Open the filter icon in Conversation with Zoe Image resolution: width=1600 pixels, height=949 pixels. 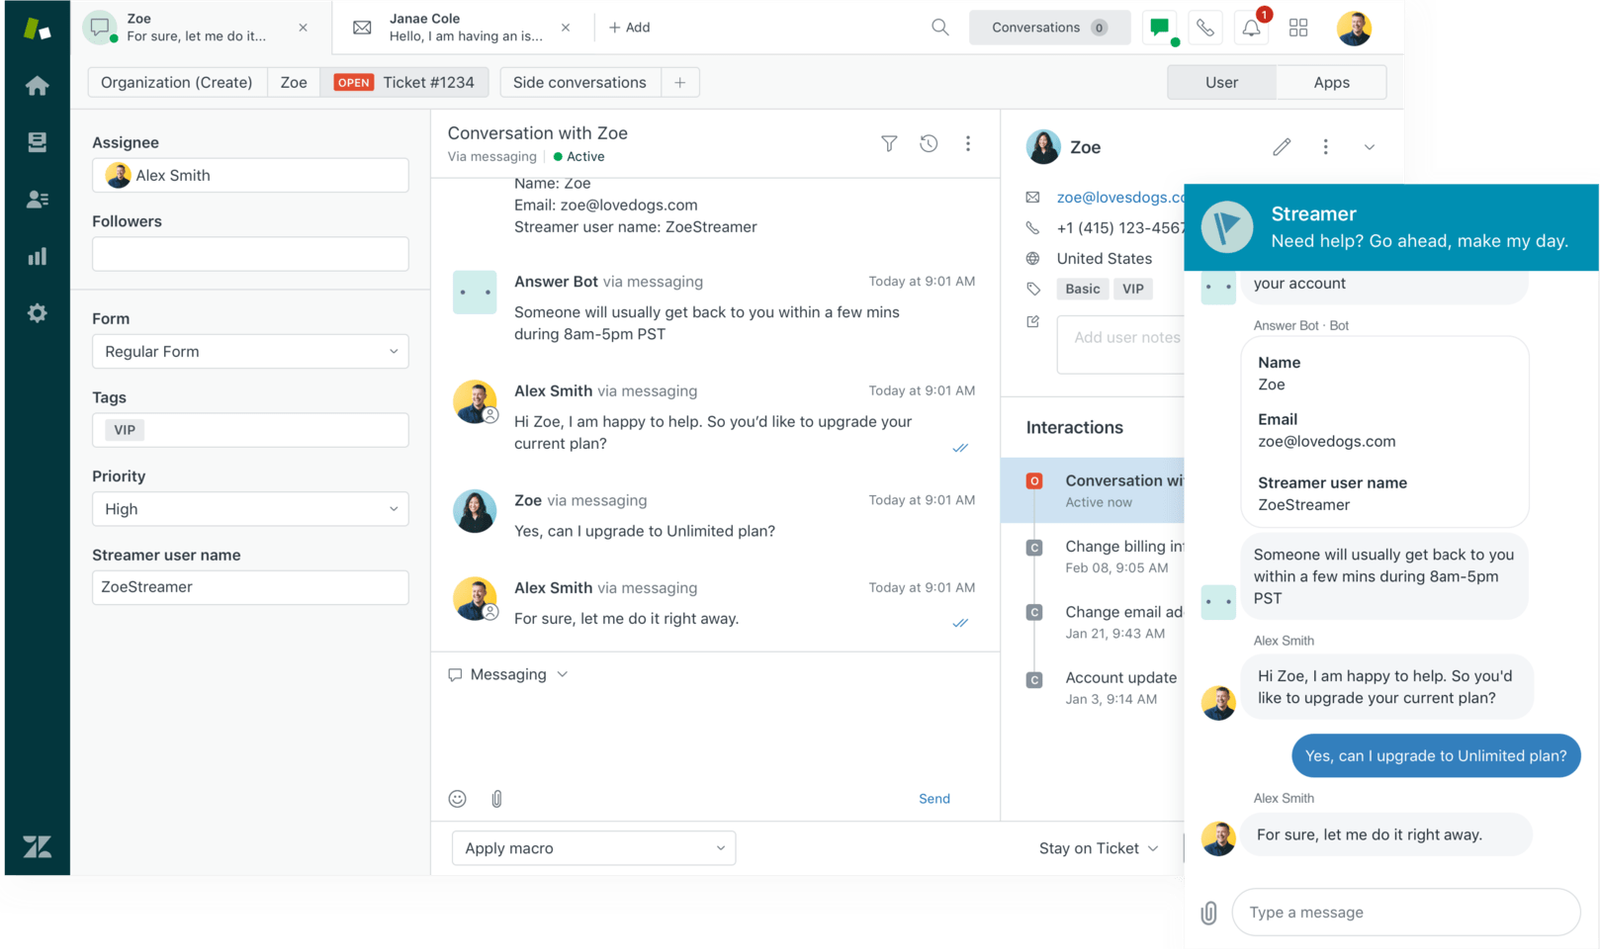point(888,143)
